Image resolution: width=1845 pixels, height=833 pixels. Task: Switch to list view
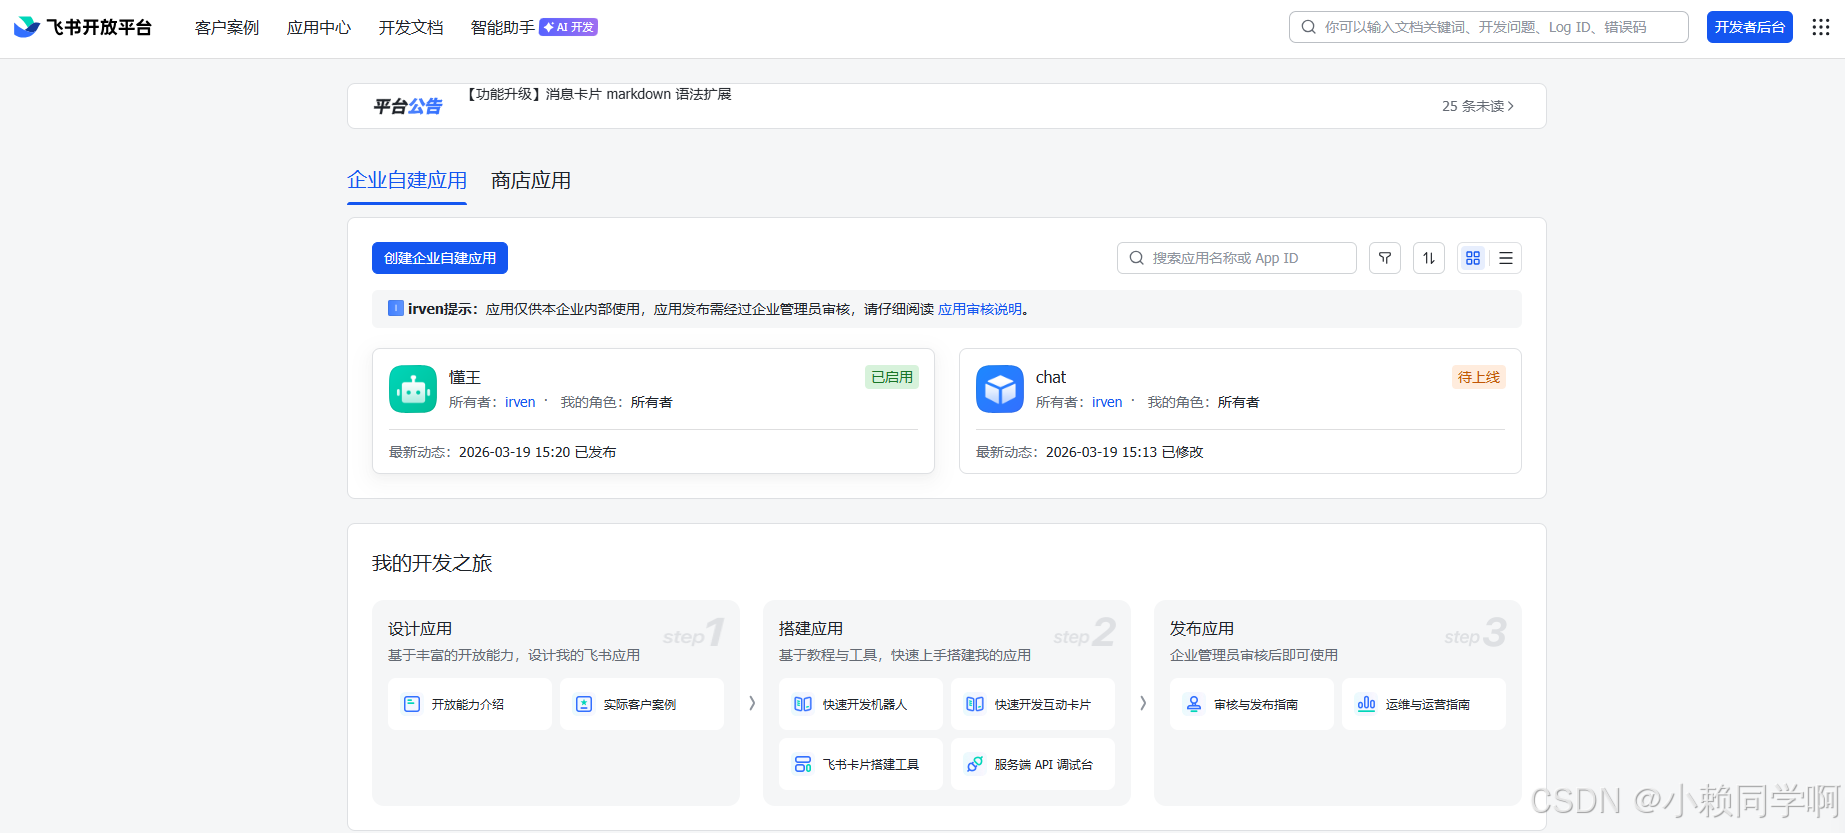pos(1506,258)
